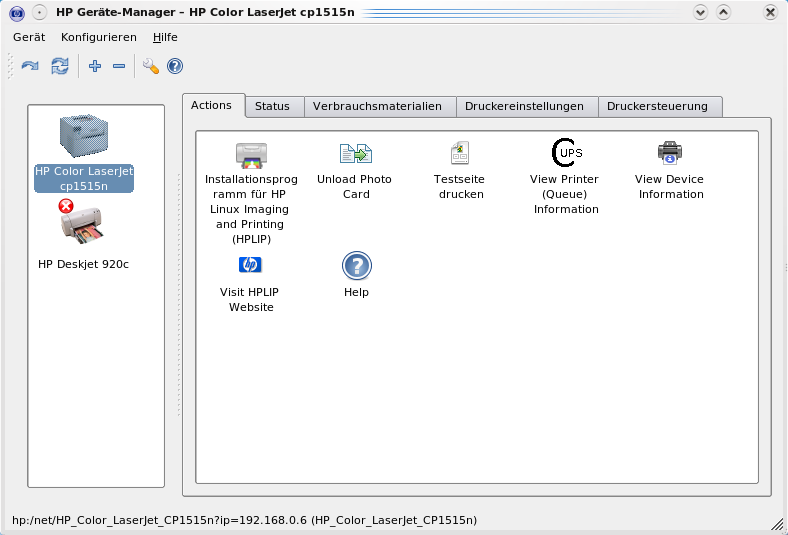
Task: Select the HP Color LaserJet cp1515n device
Action: coord(84,153)
